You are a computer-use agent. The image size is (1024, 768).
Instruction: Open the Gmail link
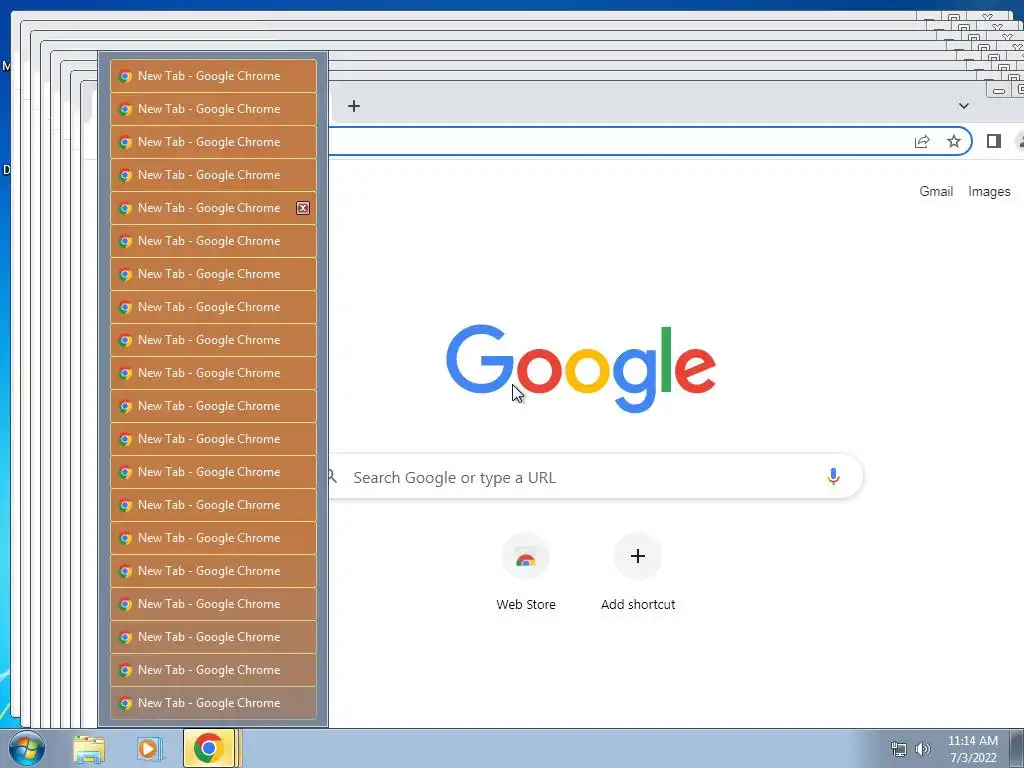936,191
